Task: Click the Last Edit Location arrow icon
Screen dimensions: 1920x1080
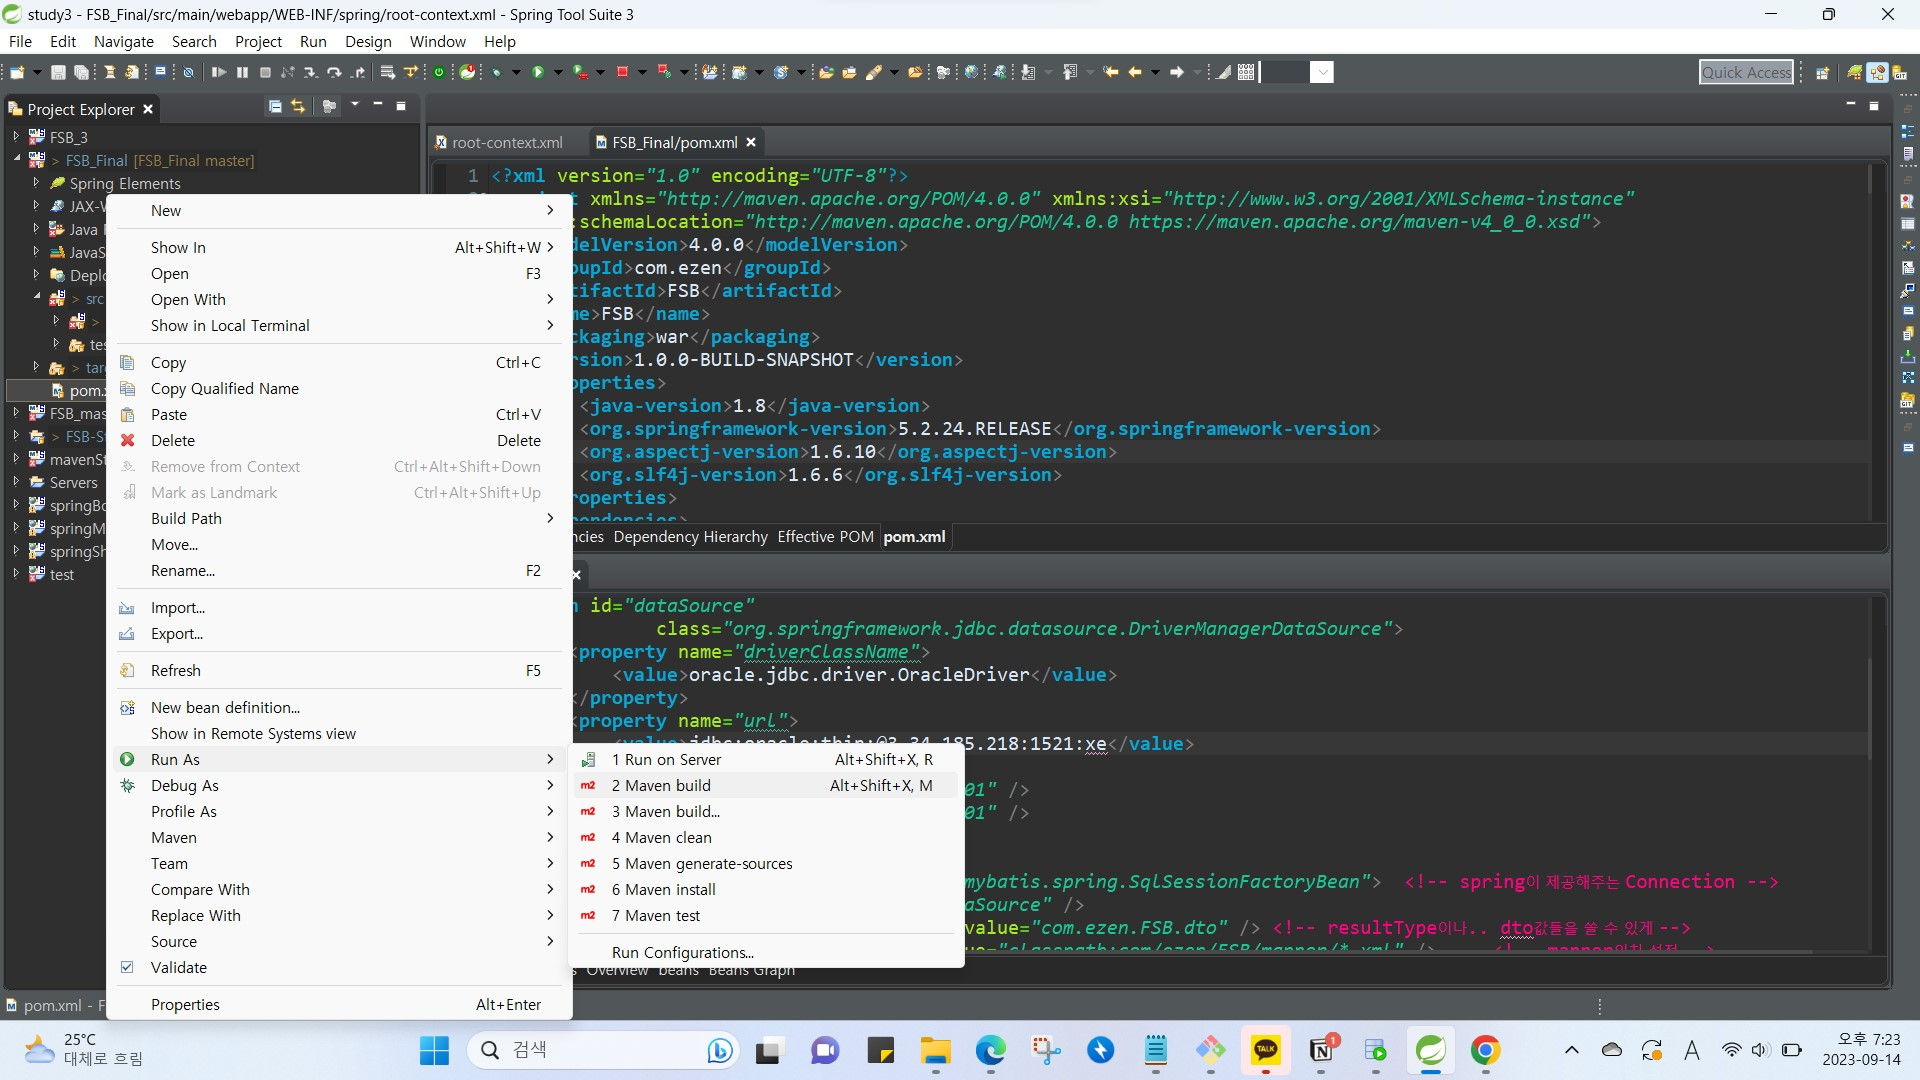Action: point(1110,72)
